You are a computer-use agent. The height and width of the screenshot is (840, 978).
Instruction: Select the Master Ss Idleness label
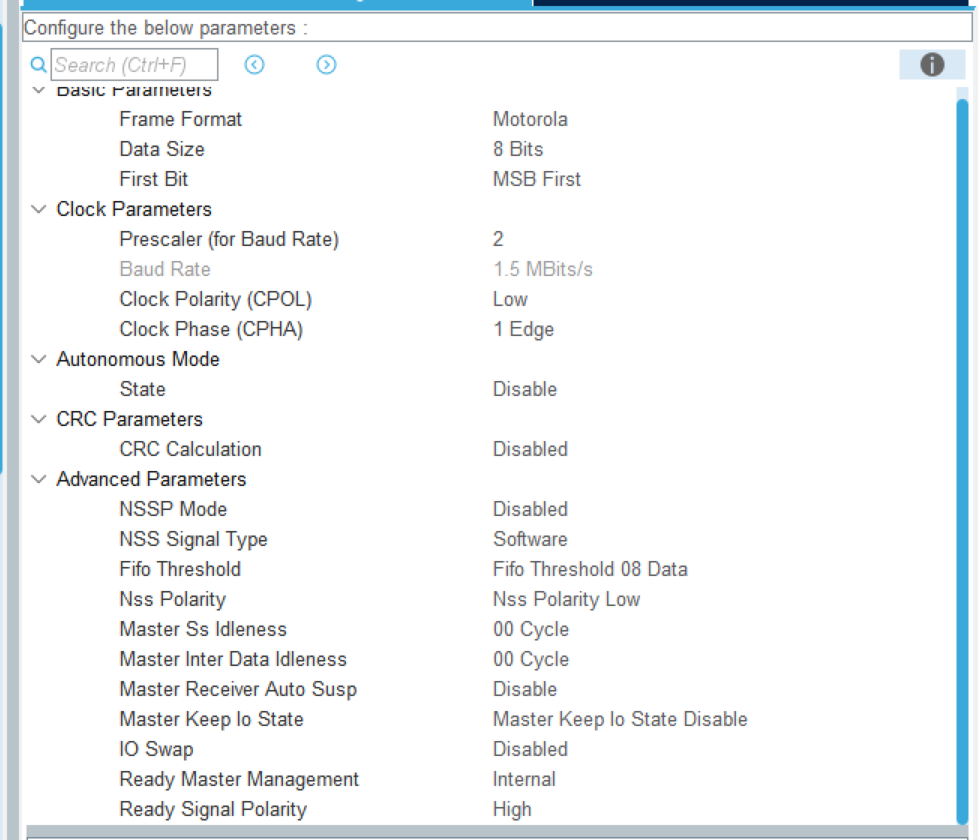(203, 629)
